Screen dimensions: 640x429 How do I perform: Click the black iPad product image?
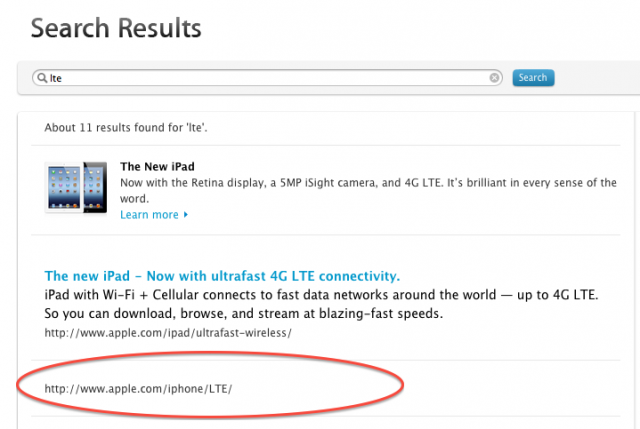pos(97,187)
